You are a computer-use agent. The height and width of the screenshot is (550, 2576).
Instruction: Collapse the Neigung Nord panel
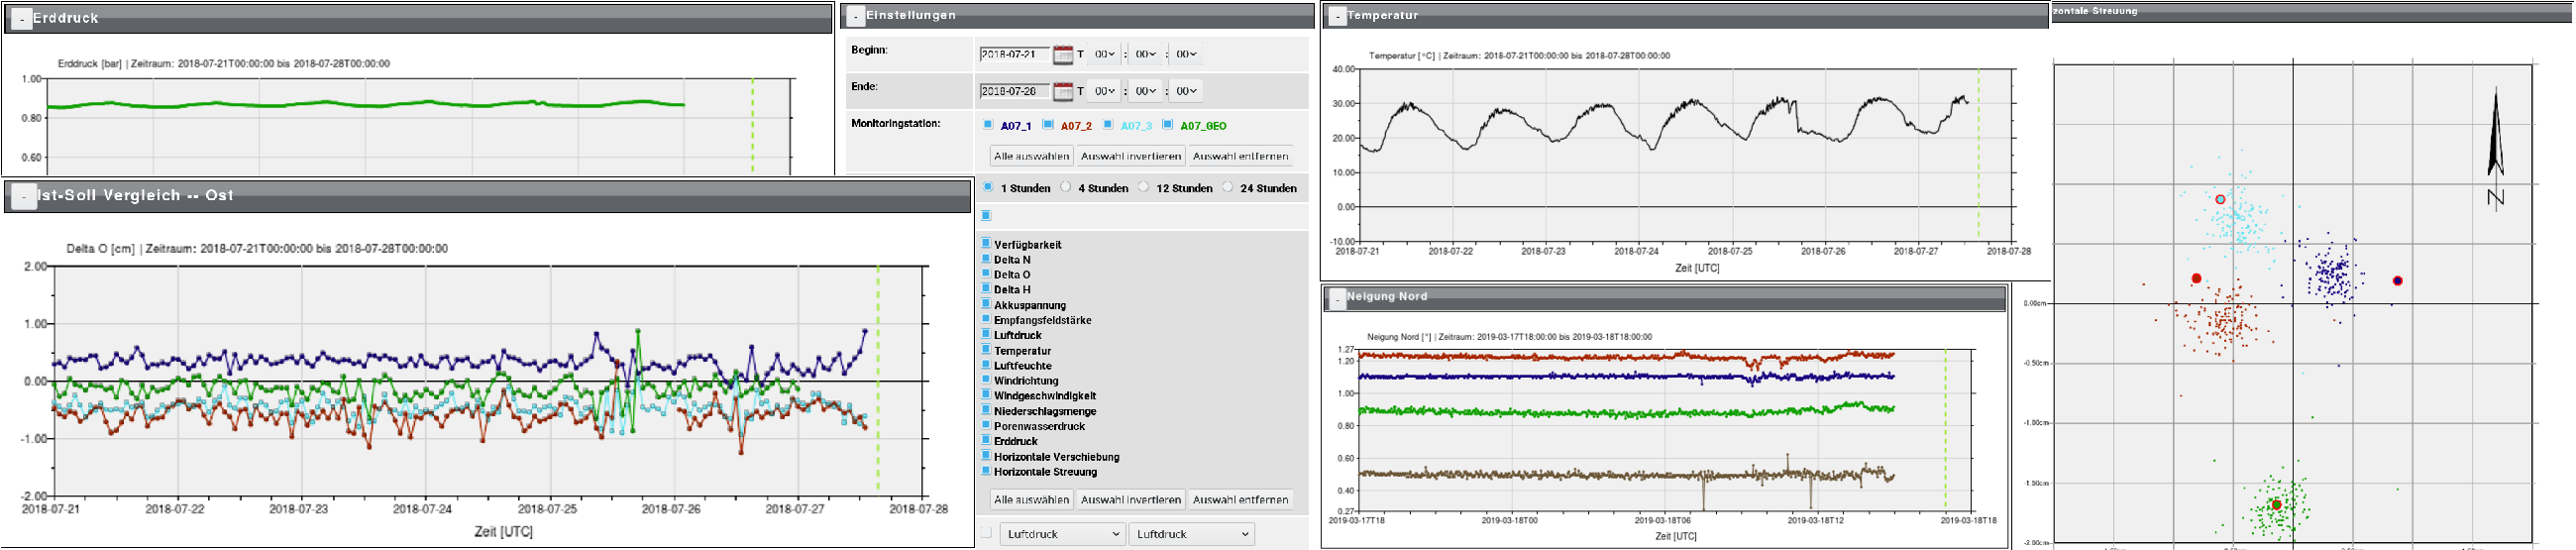tap(1337, 299)
